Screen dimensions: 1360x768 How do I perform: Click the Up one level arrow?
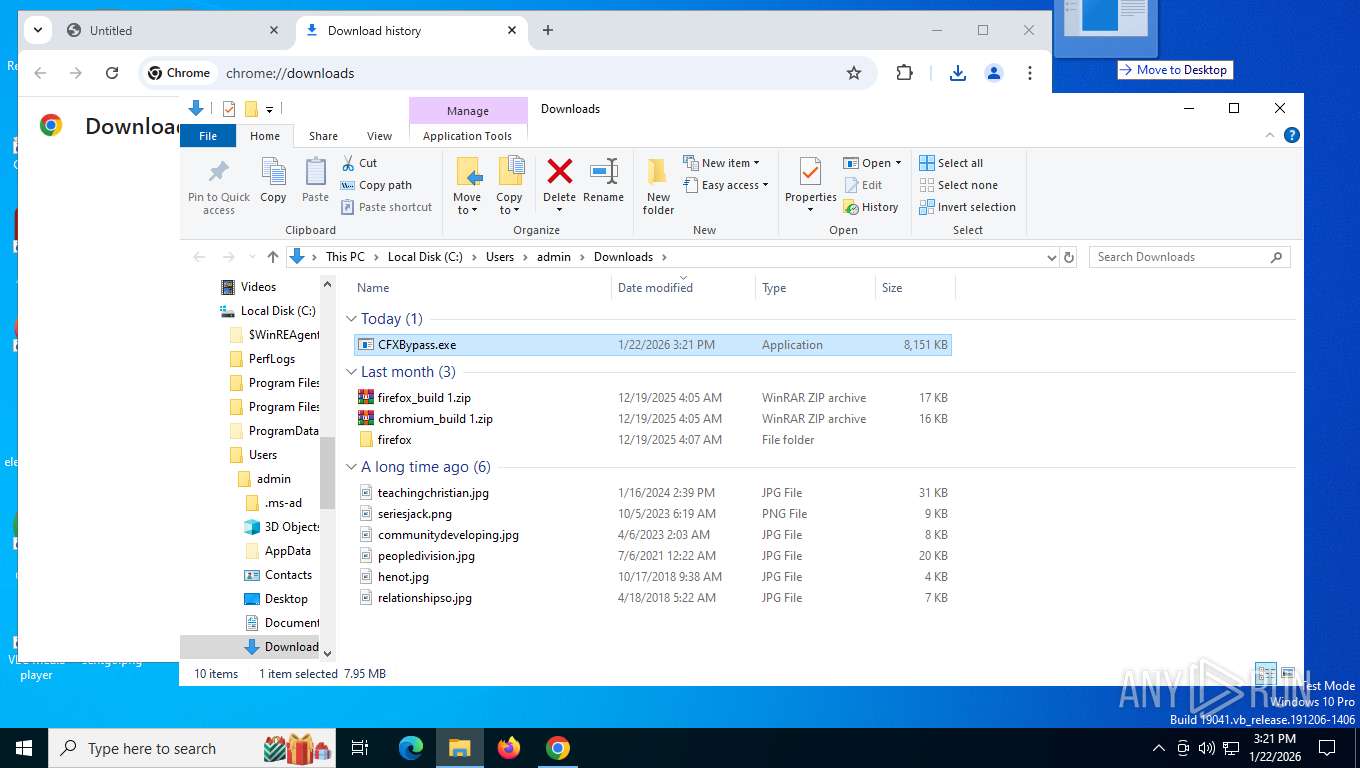pos(273,257)
